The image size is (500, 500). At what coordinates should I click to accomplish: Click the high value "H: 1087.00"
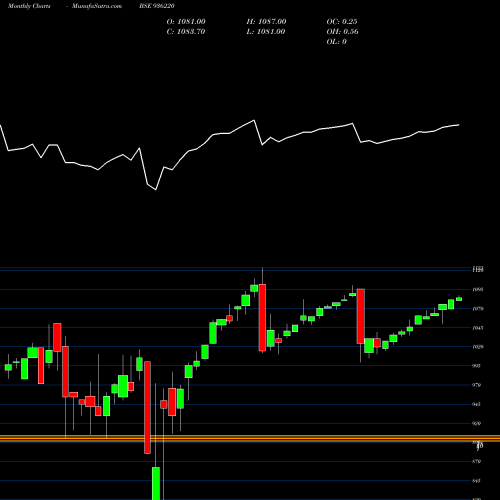[x=266, y=22]
